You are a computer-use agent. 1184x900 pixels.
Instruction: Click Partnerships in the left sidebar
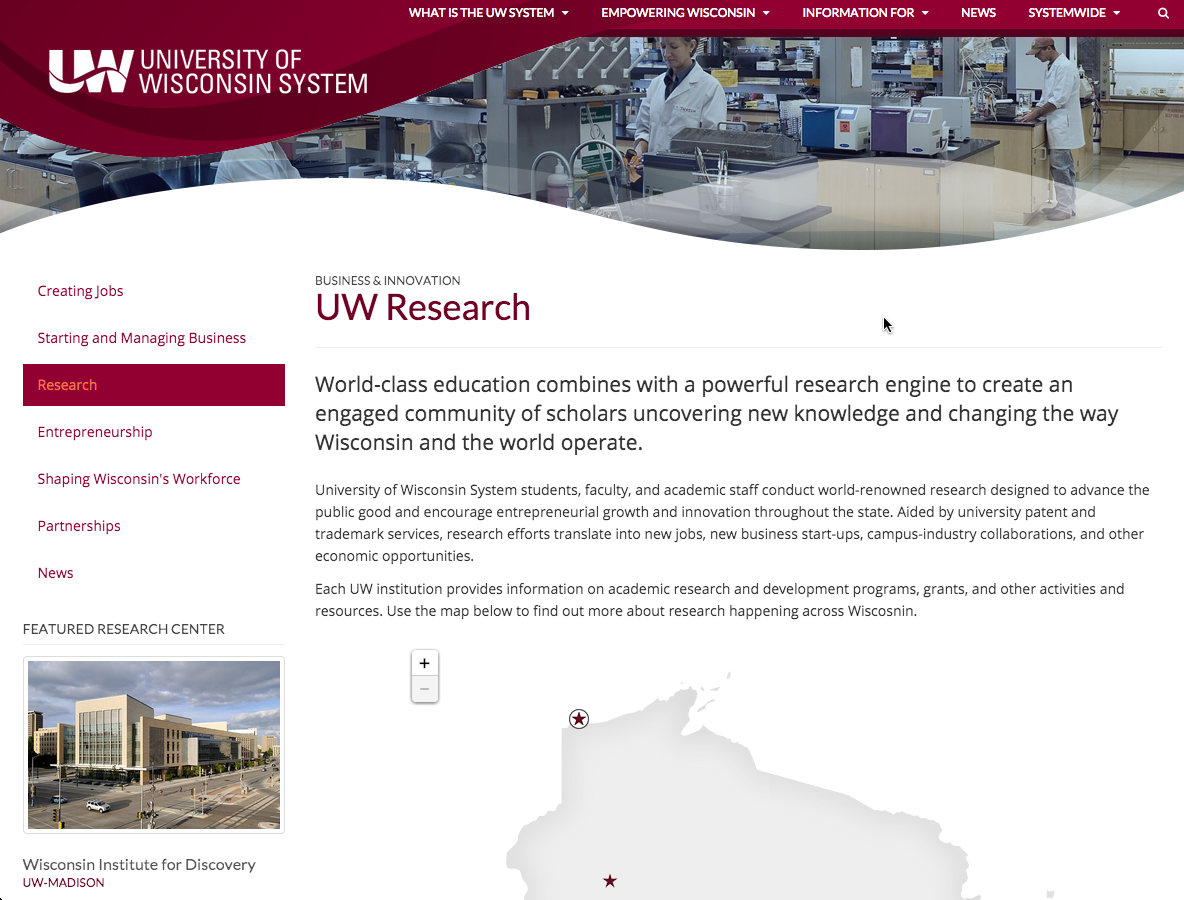click(79, 526)
